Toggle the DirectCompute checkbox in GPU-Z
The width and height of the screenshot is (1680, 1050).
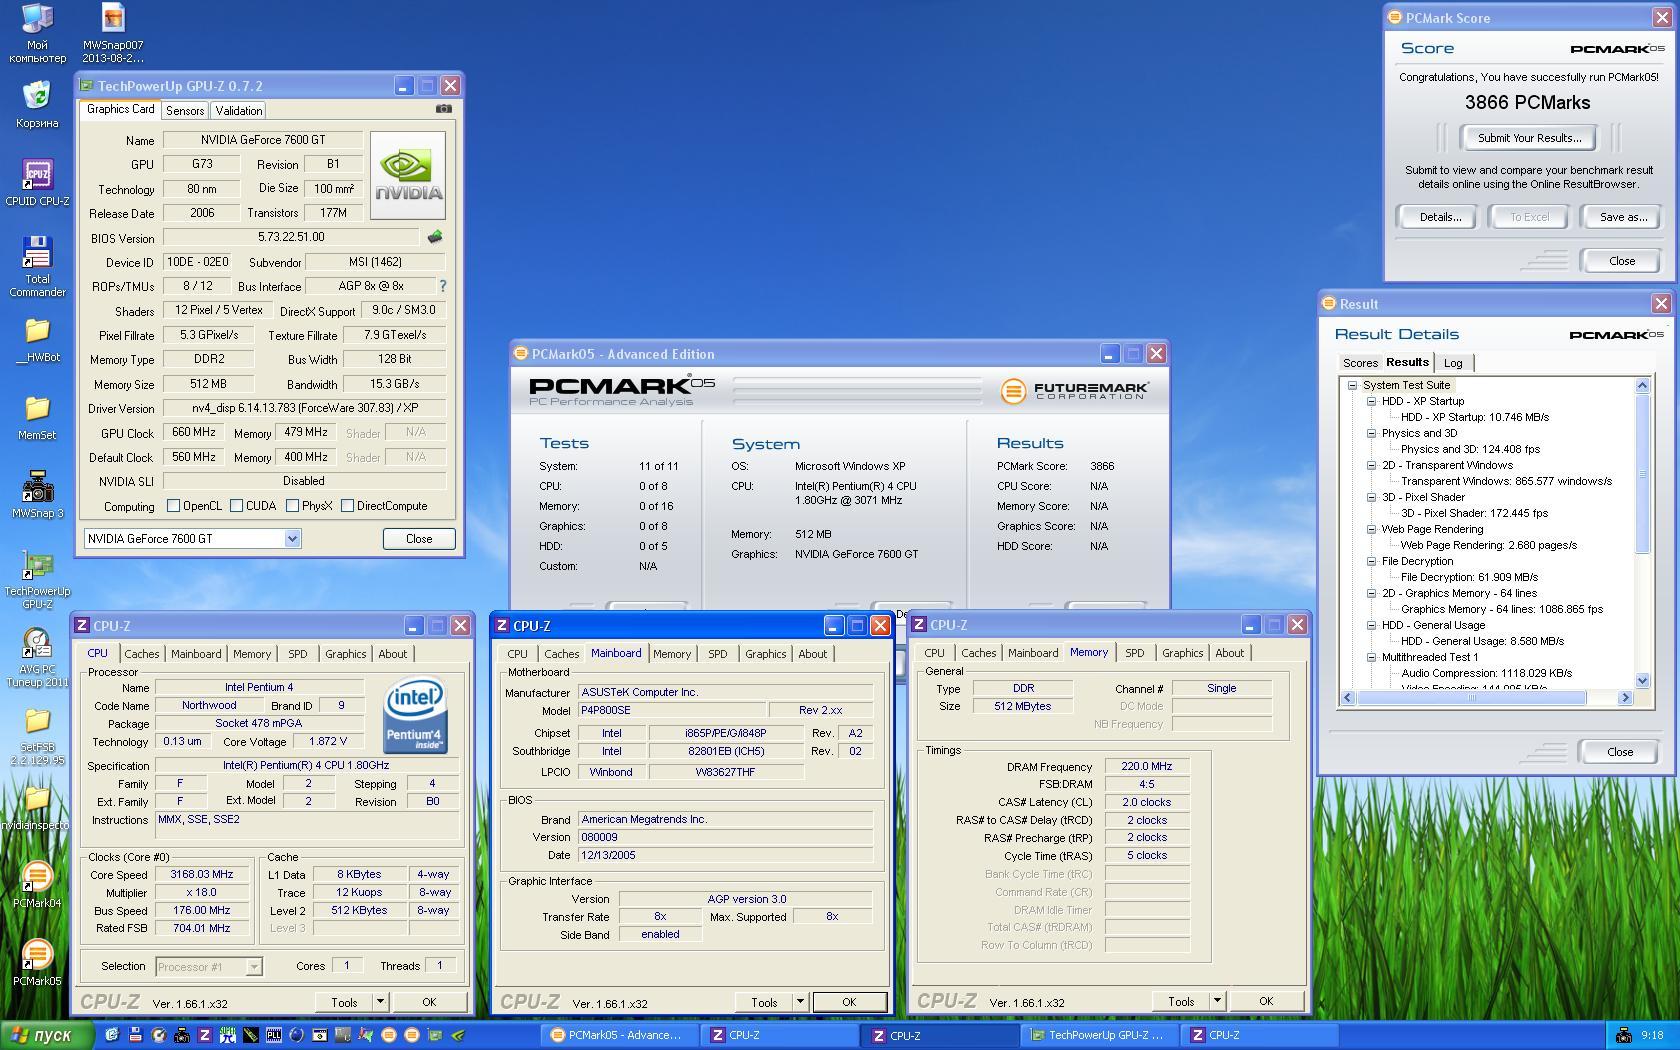[x=347, y=506]
